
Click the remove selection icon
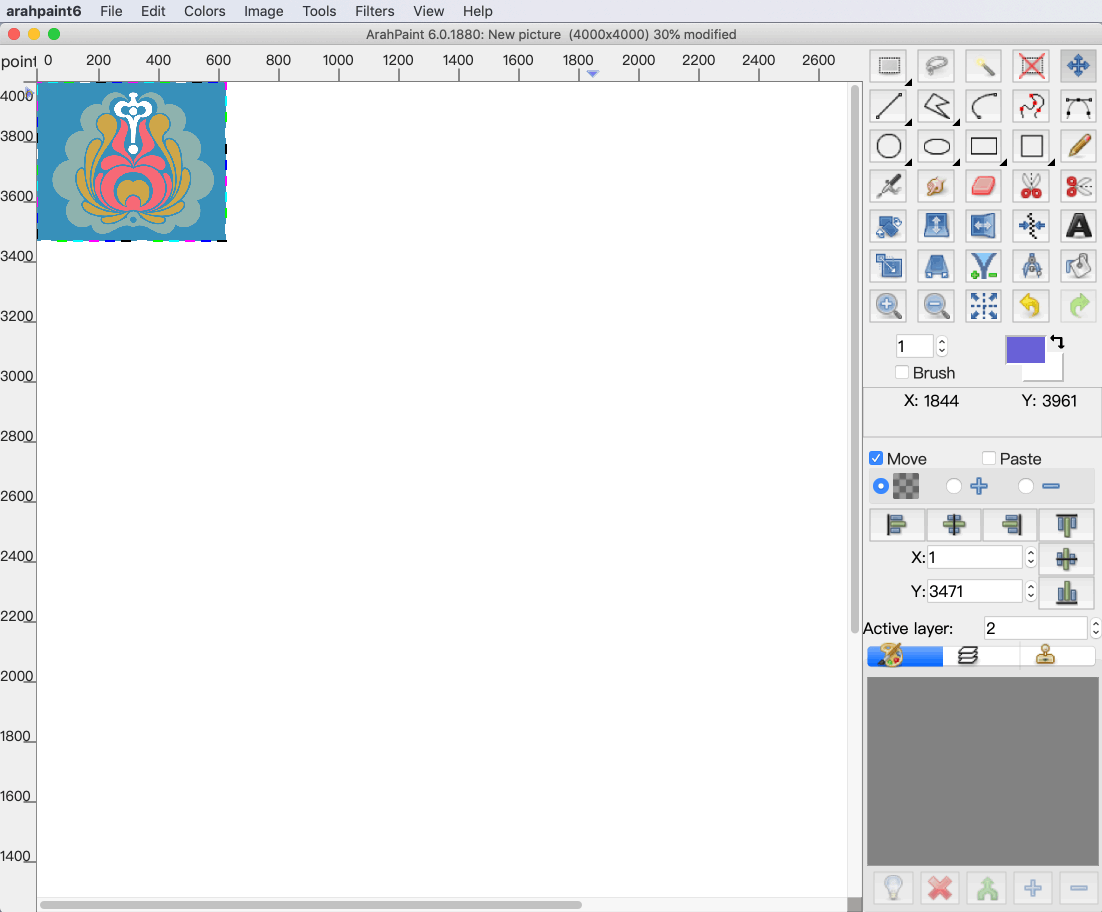tap(1031, 66)
